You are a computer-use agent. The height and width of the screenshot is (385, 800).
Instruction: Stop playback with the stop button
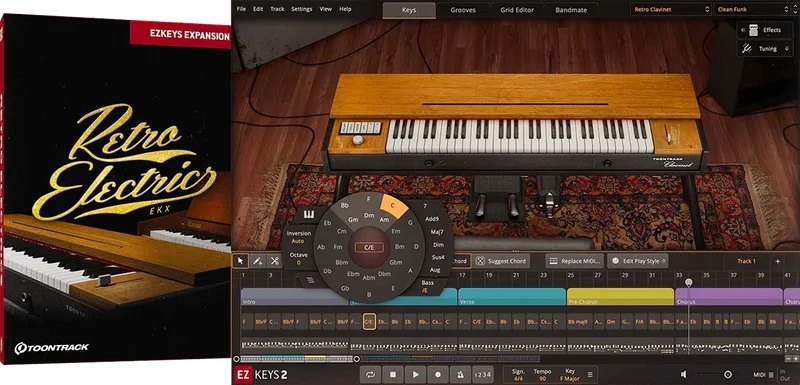(393, 374)
